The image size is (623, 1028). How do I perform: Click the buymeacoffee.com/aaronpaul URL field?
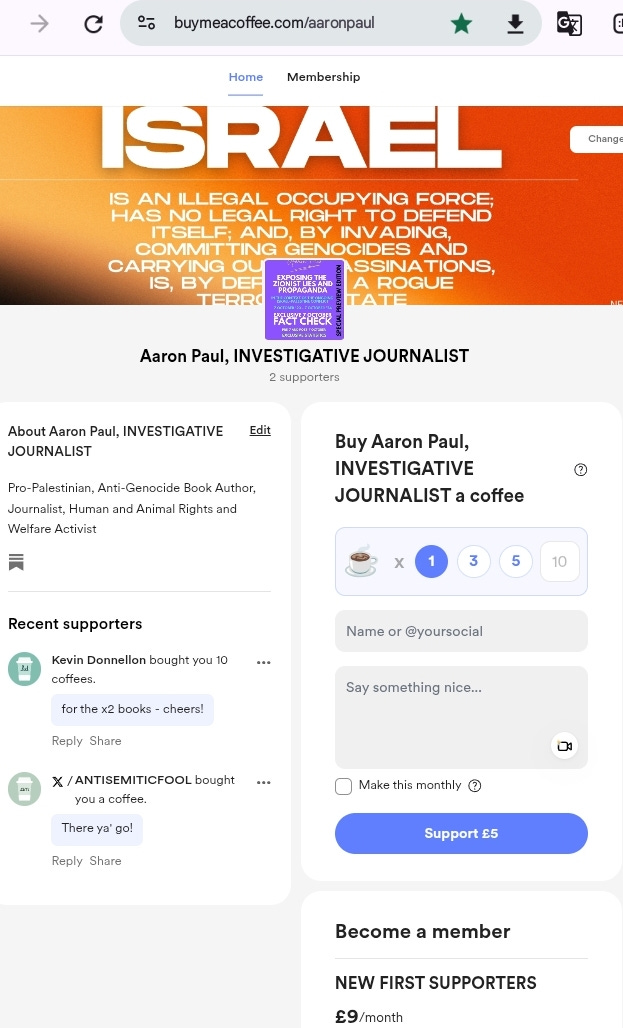[274, 23]
